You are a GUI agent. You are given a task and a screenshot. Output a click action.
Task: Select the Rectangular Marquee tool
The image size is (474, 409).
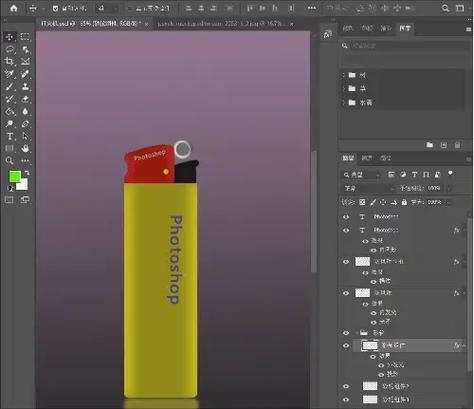point(25,36)
